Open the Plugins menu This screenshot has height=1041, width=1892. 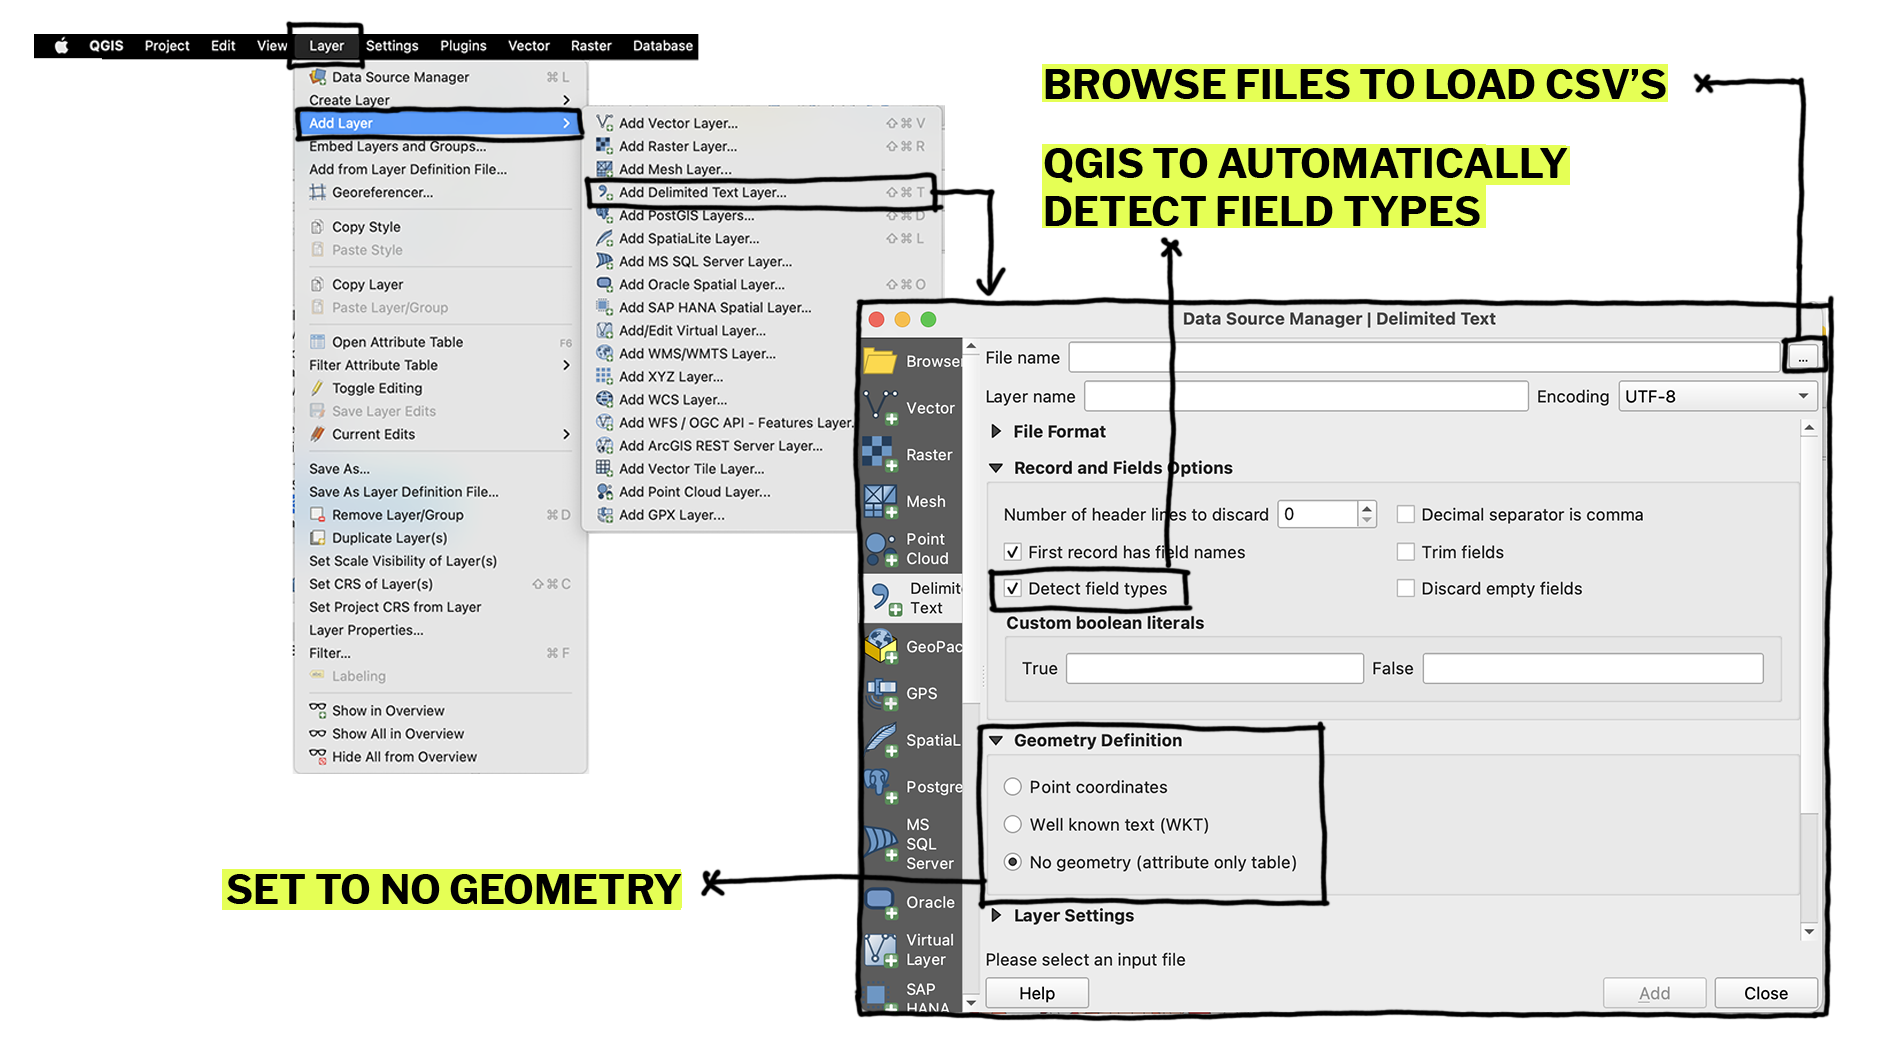pyautogui.click(x=463, y=46)
